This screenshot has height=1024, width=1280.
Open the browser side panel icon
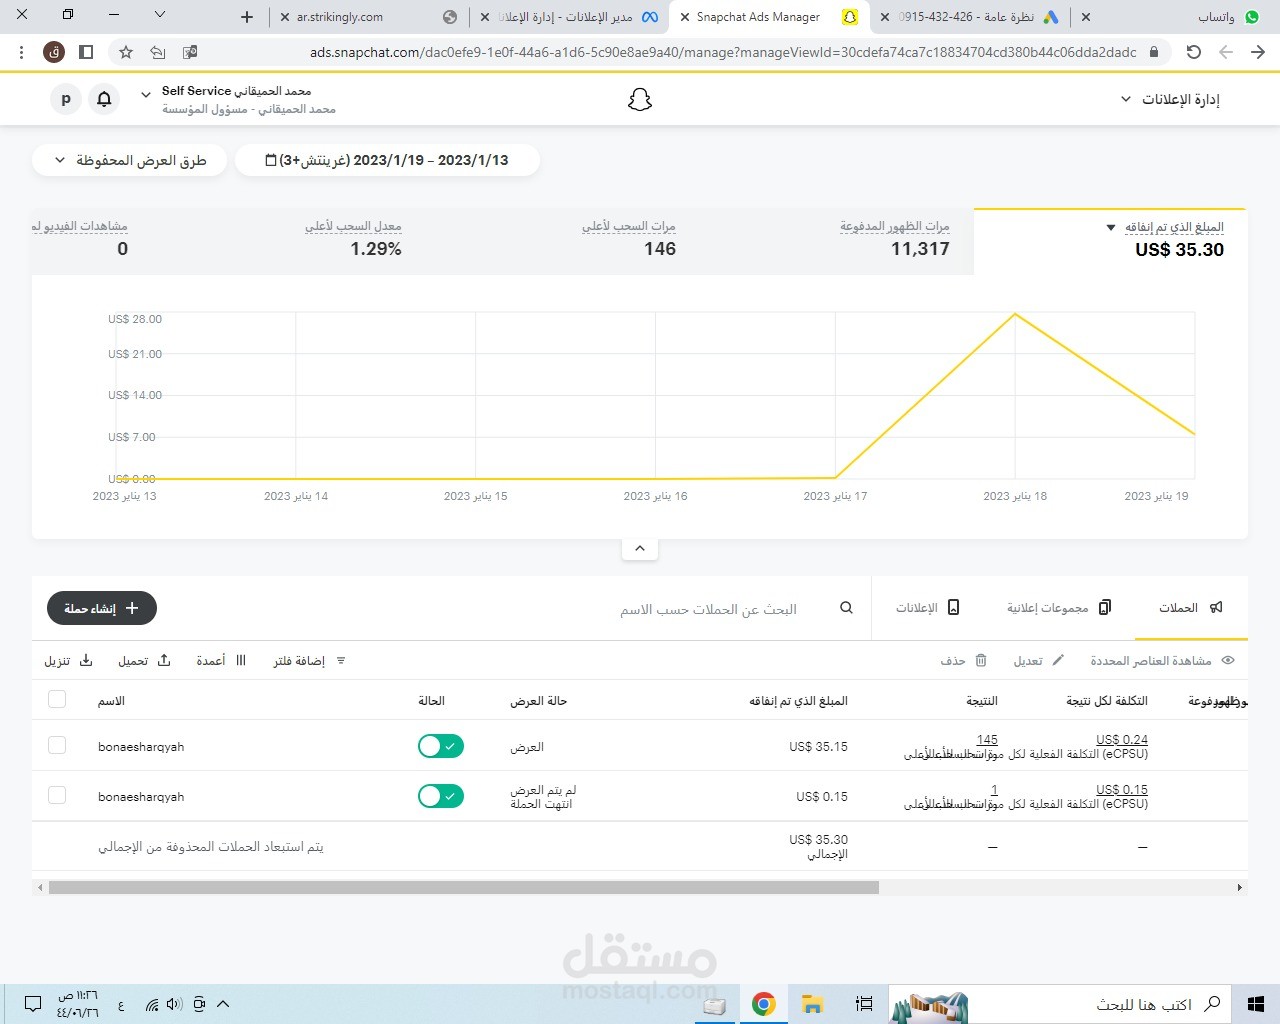pos(86,52)
